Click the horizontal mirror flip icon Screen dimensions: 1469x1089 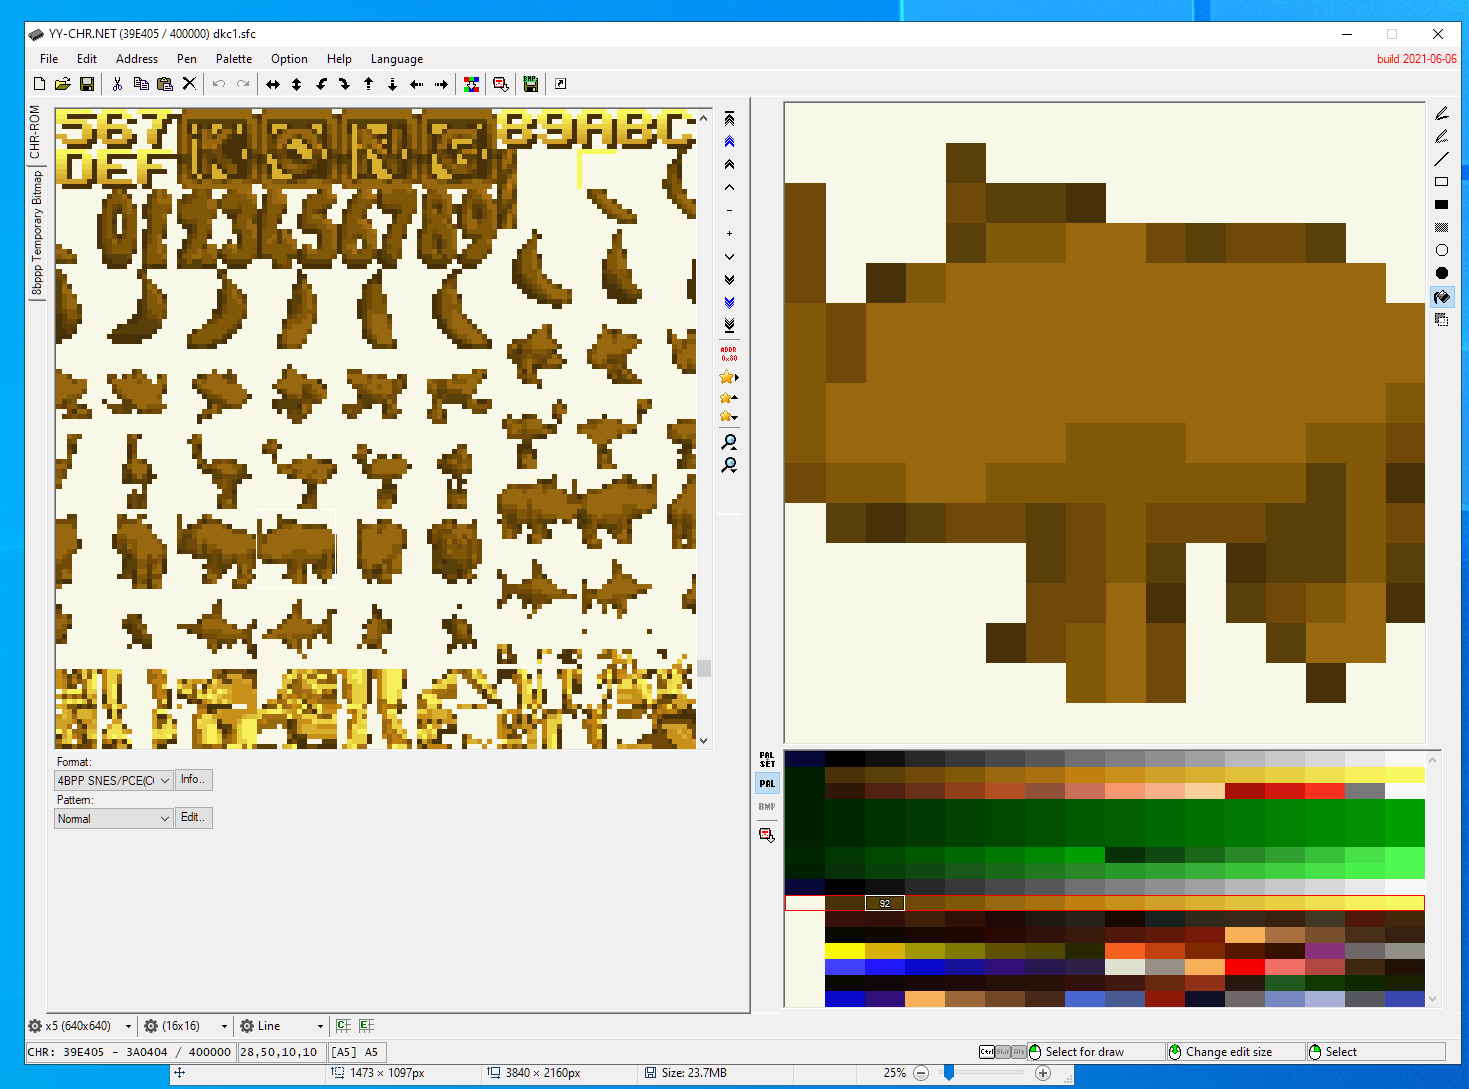[x=272, y=84]
